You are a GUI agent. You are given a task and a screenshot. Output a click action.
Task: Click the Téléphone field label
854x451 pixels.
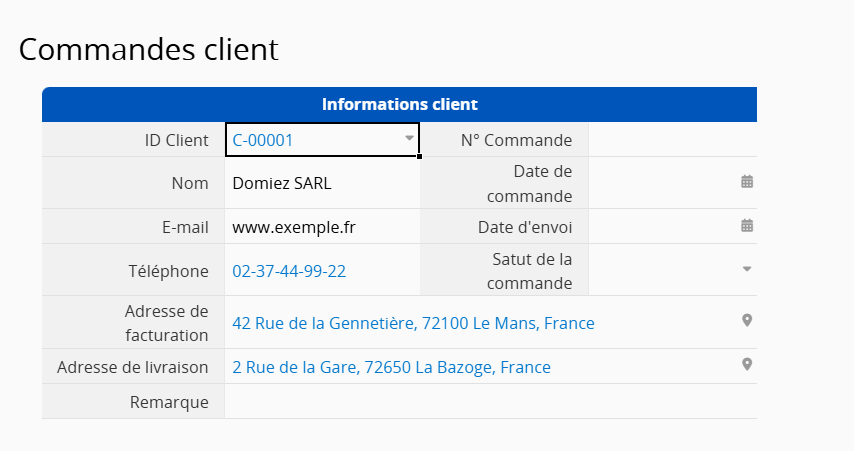point(172,271)
